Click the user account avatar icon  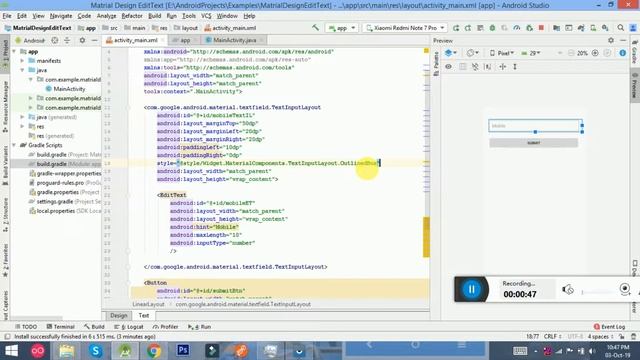[x=633, y=28]
